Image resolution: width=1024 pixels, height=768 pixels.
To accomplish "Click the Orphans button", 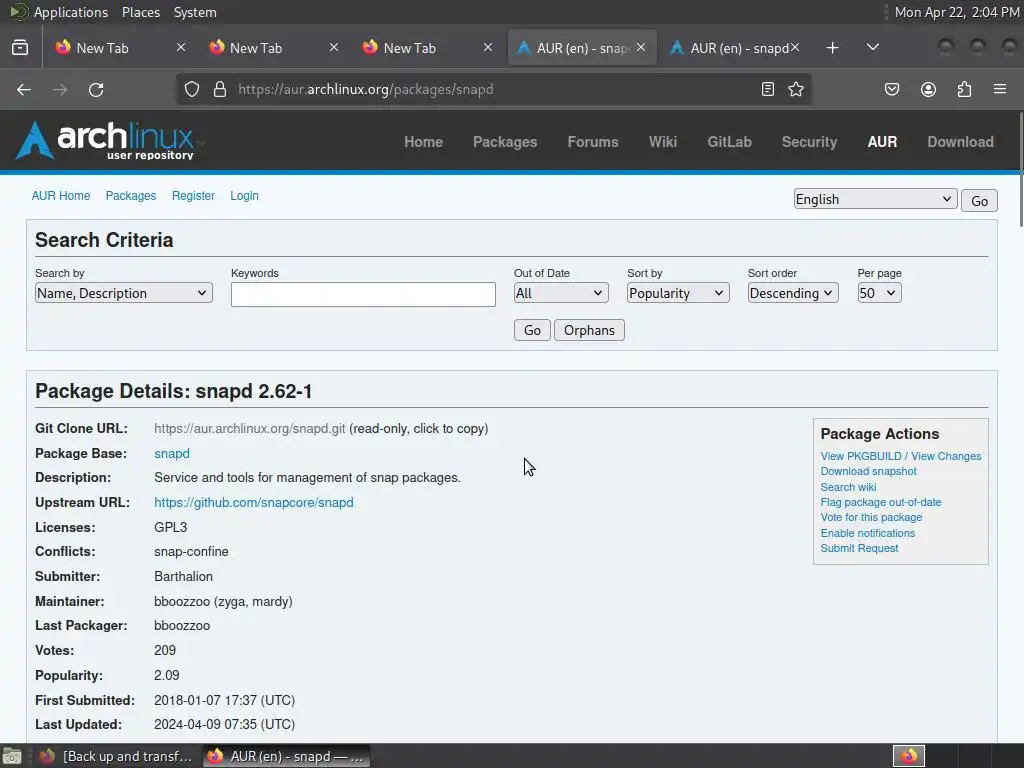I will [x=589, y=330].
